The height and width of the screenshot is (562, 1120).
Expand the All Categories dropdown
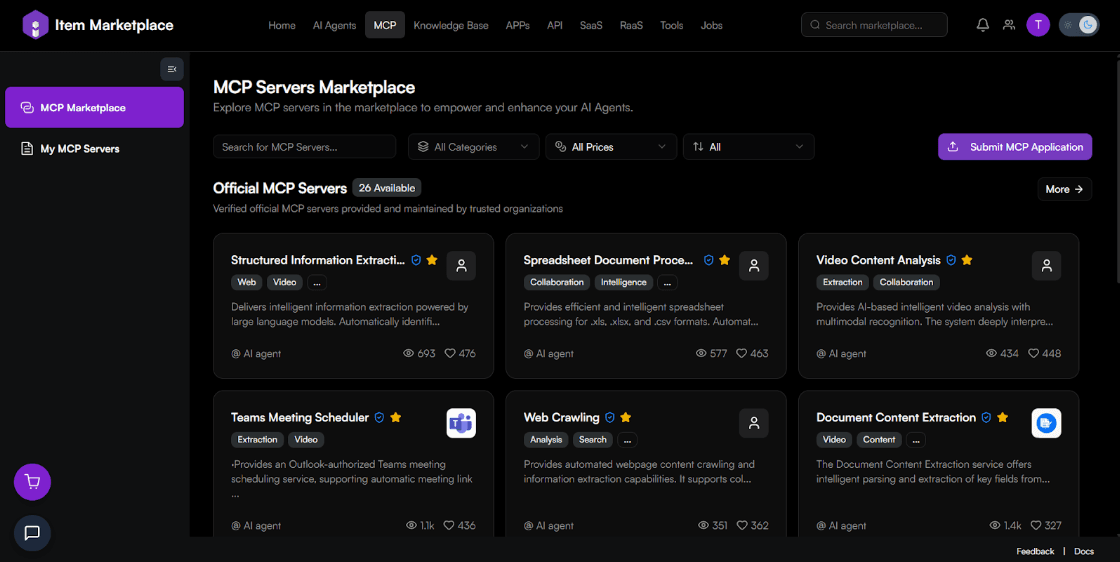coord(473,147)
